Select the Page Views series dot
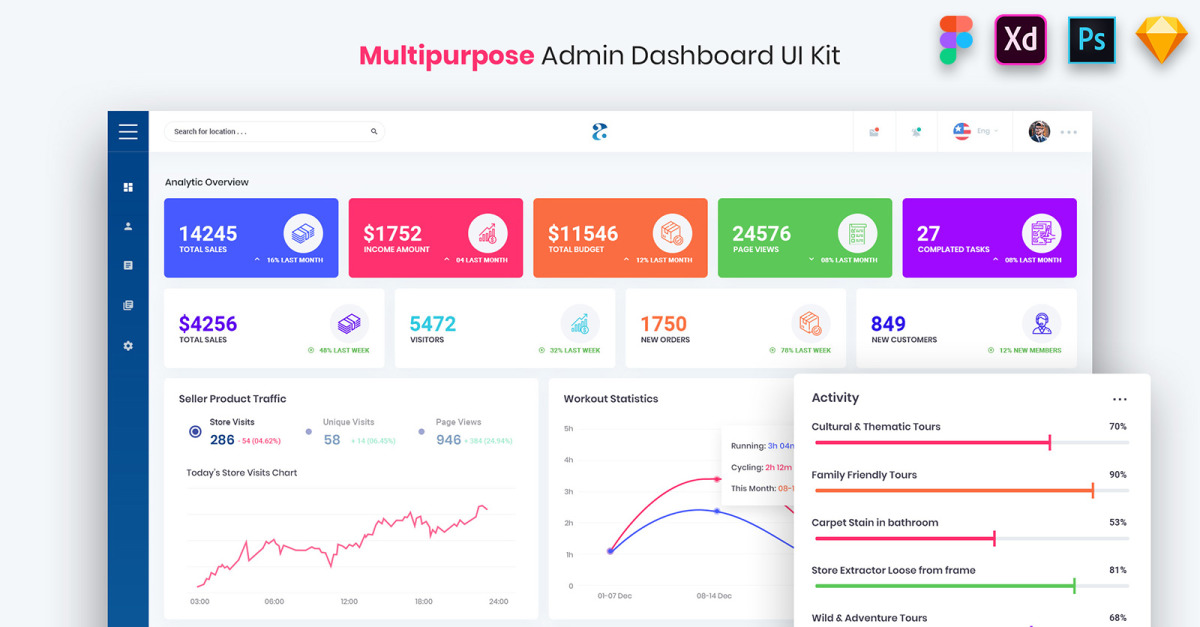Screen dimensions: 1200x627 pos(421,432)
